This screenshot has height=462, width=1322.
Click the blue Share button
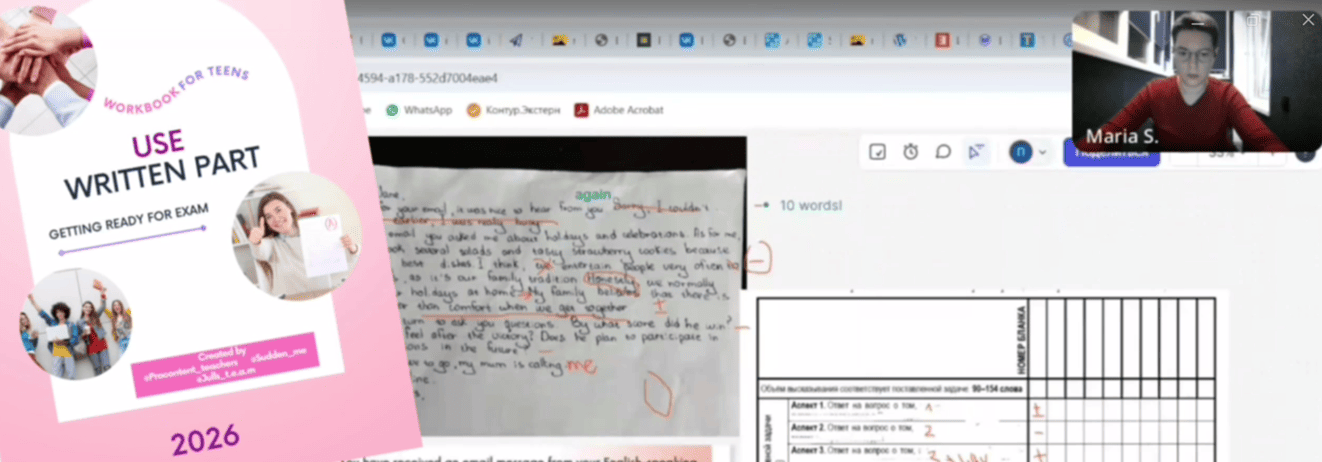pos(1111,153)
